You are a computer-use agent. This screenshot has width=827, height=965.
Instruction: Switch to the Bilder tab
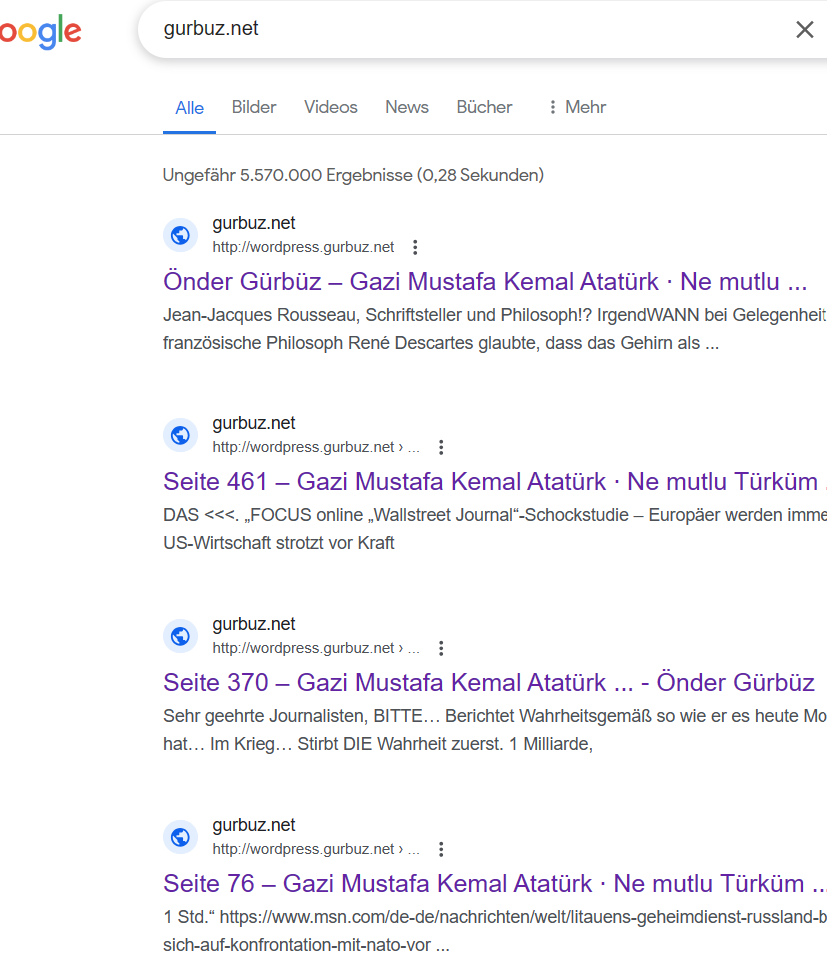[x=254, y=107]
